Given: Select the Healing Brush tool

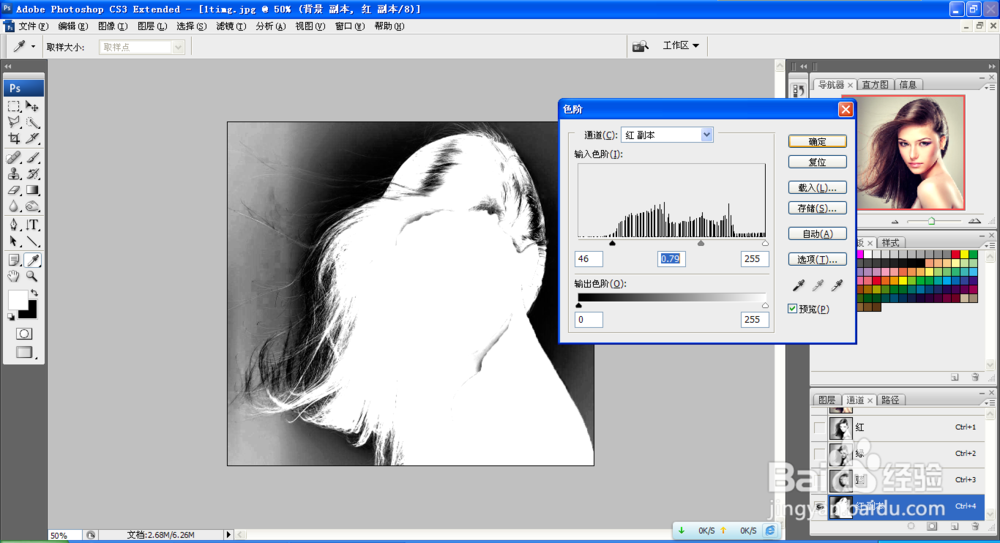Looking at the screenshot, I should tap(14, 158).
